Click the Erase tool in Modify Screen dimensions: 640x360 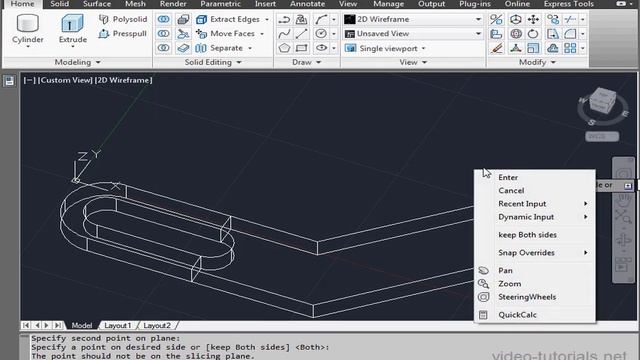496,48
